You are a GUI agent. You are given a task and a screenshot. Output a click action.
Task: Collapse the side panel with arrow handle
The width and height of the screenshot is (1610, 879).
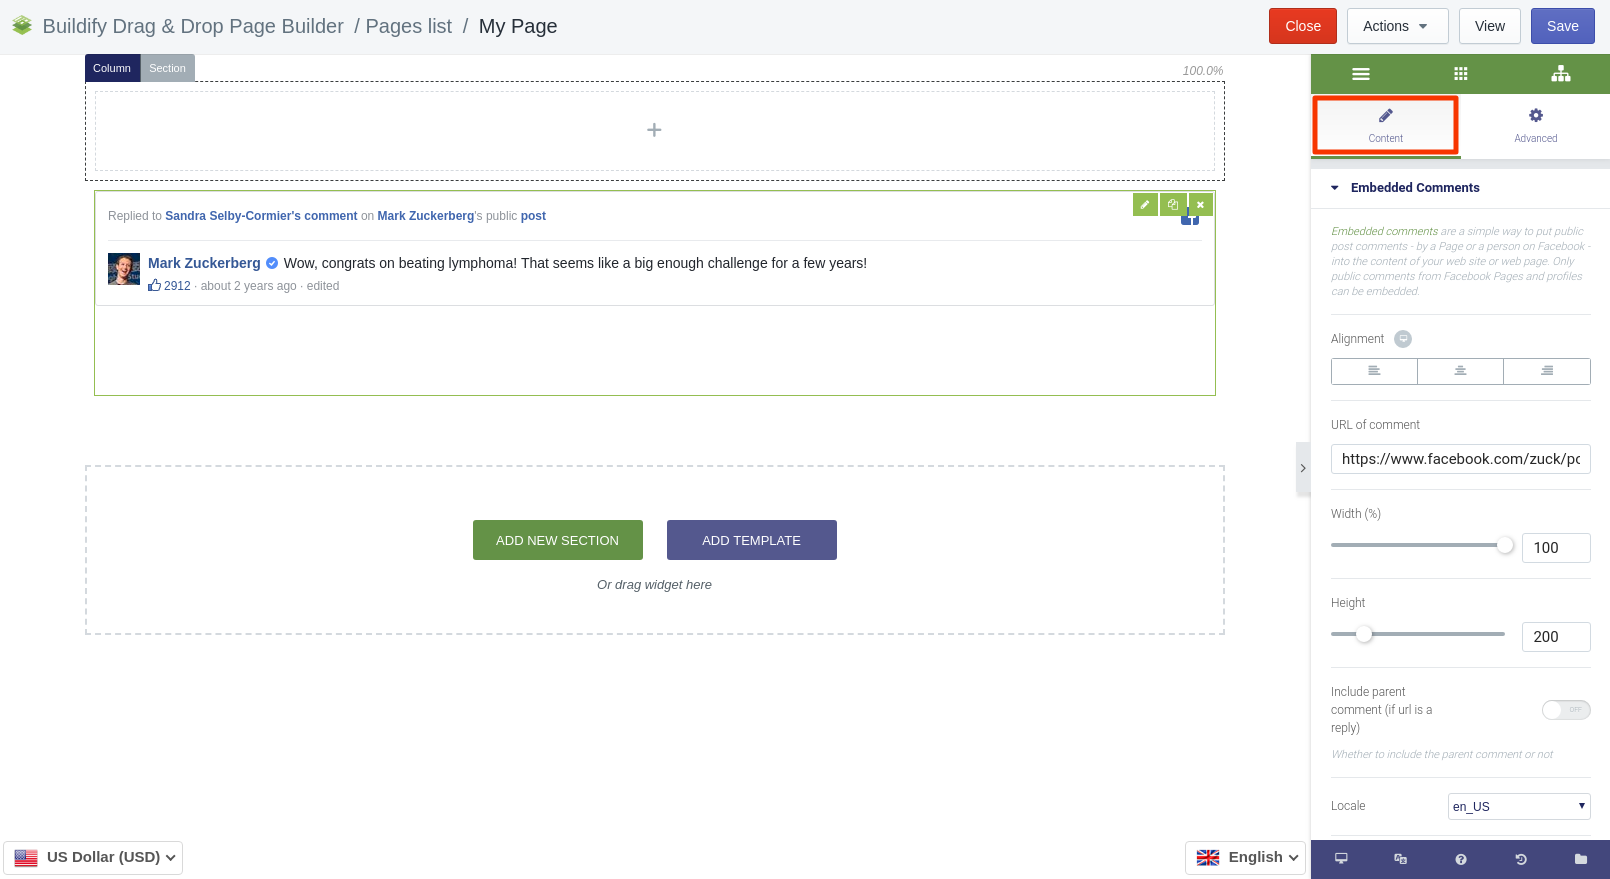coord(1303,468)
